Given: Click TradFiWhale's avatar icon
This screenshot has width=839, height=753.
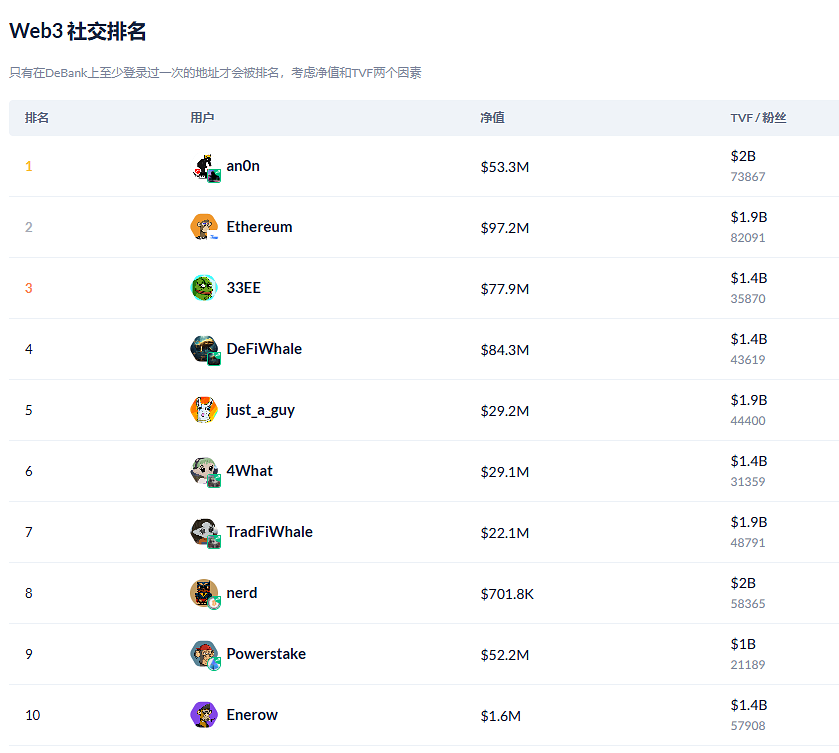Looking at the screenshot, I should pyautogui.click(x=204, y=532).
